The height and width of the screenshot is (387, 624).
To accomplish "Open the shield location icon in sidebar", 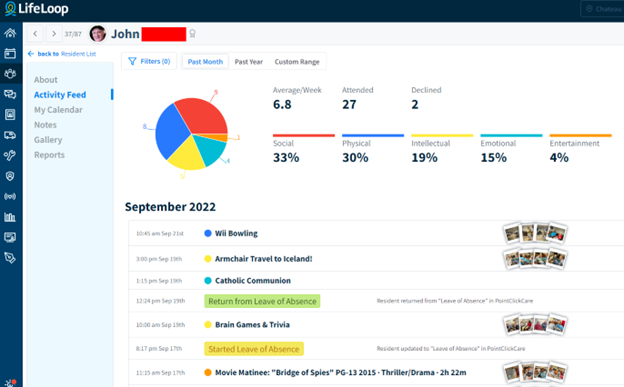I will (10, 176).
